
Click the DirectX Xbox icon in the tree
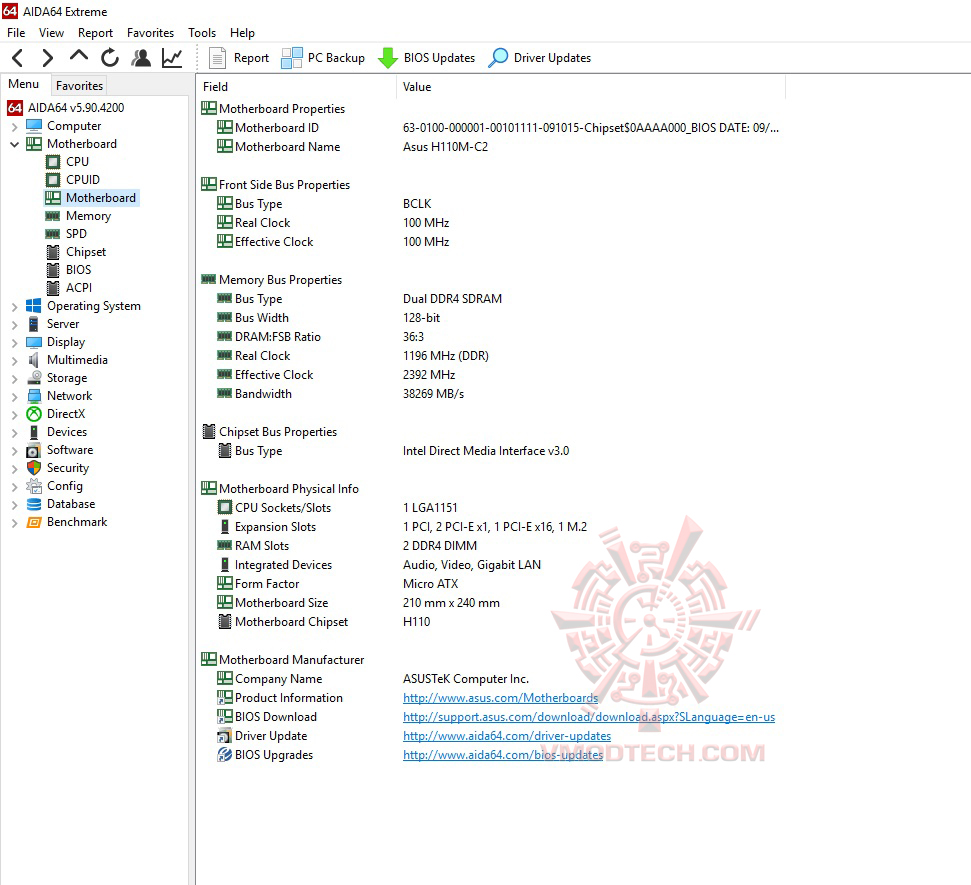click(33, 414)
